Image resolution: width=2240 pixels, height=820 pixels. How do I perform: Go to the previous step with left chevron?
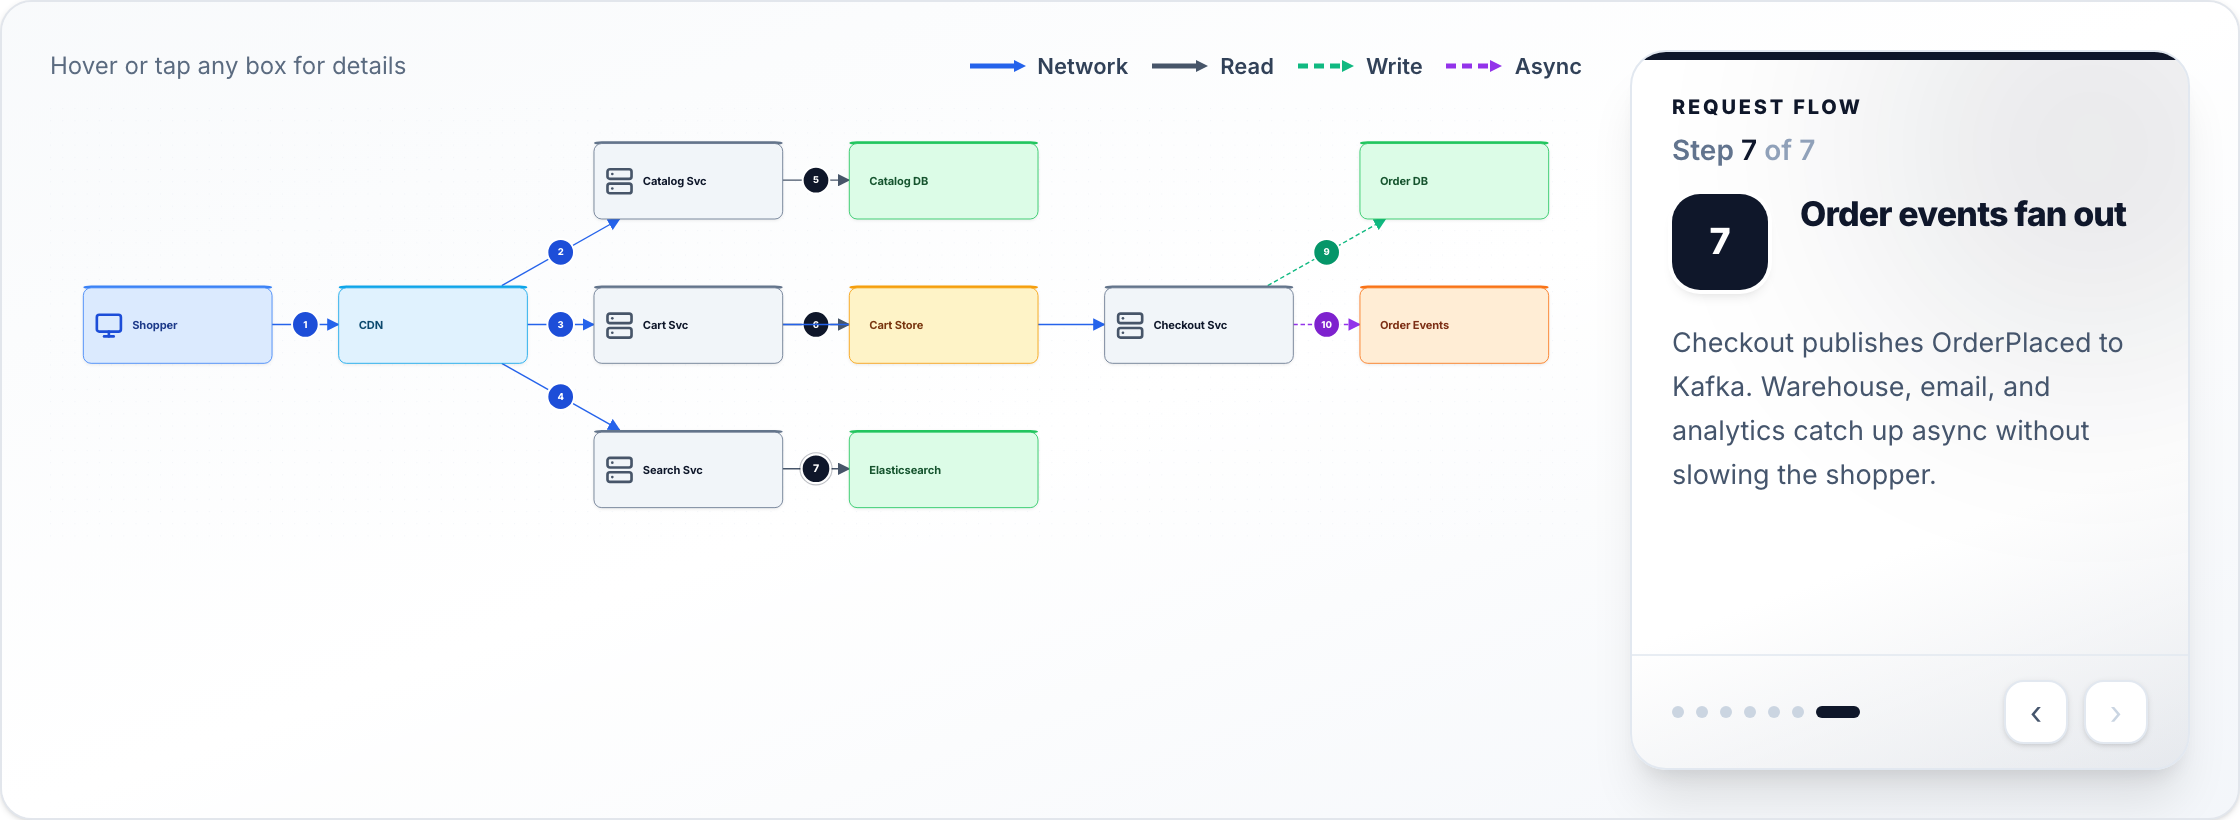click(2035, 713)
